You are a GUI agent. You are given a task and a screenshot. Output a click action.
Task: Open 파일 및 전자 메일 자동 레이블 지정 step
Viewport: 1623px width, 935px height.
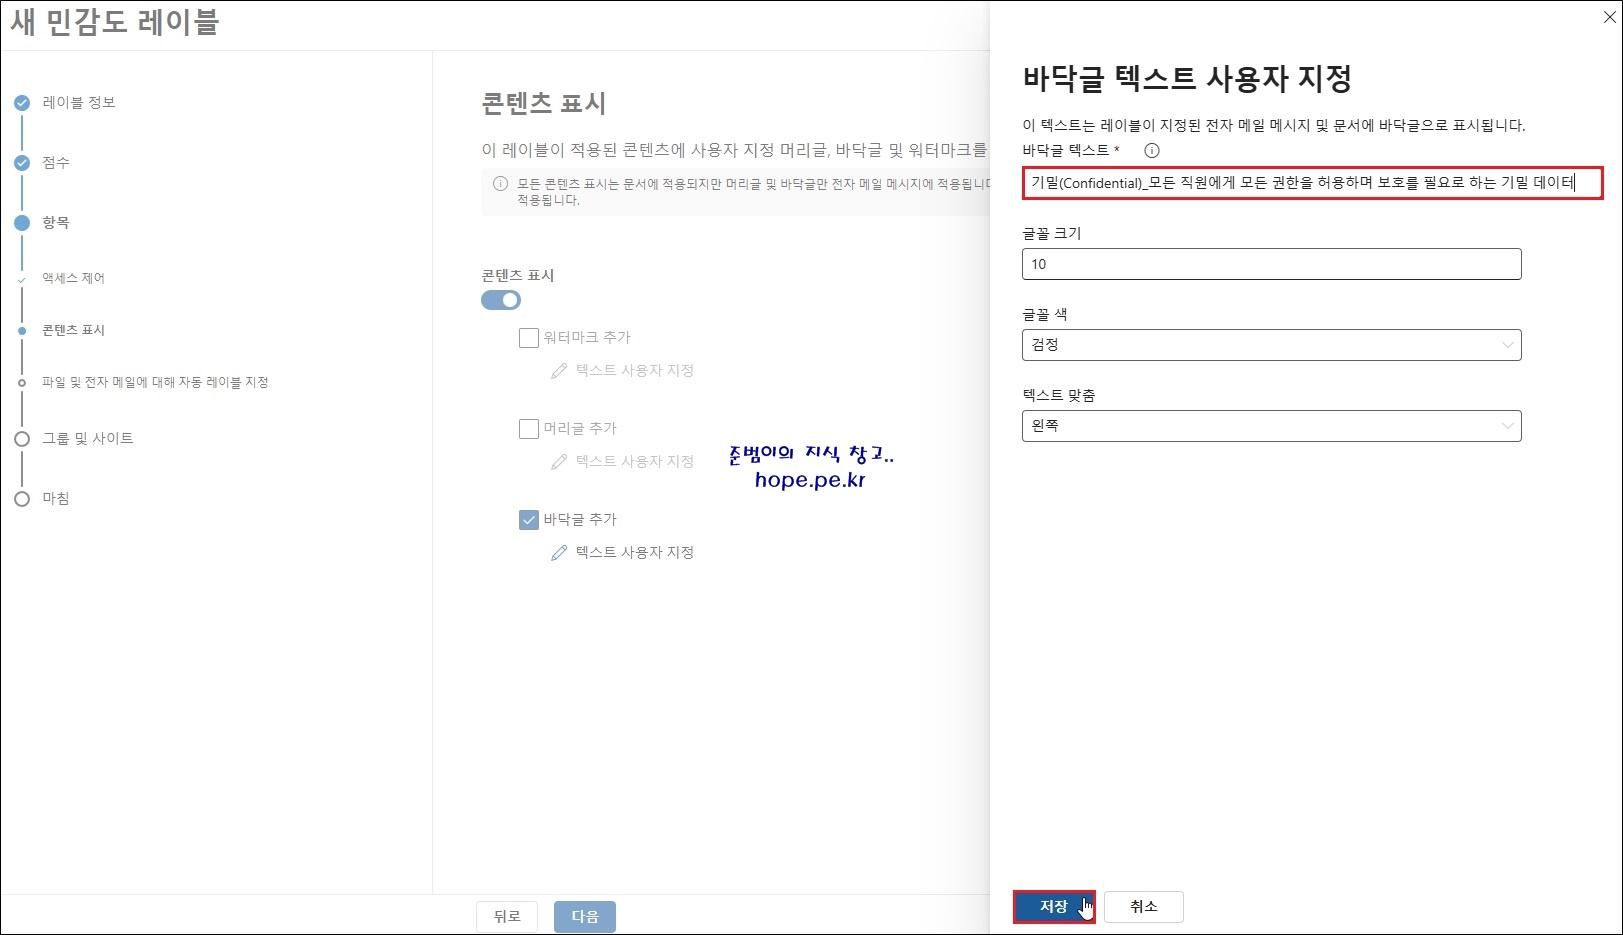point(155,382)
